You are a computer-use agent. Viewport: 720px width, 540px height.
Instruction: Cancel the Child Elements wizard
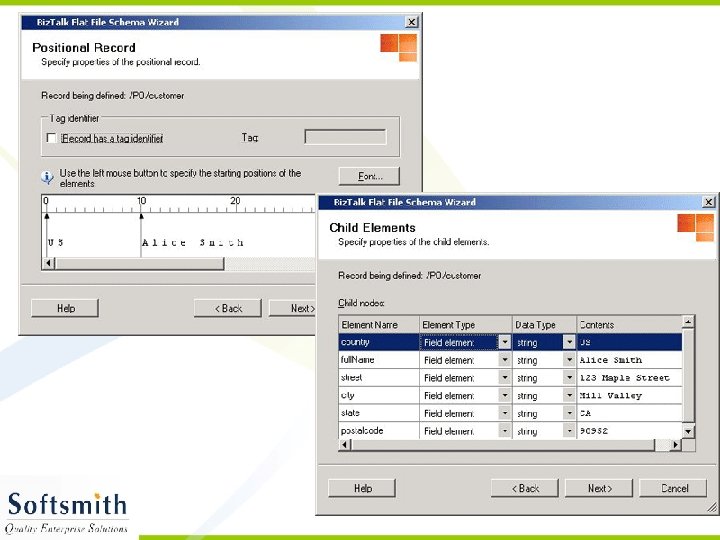tap(673, 488)
